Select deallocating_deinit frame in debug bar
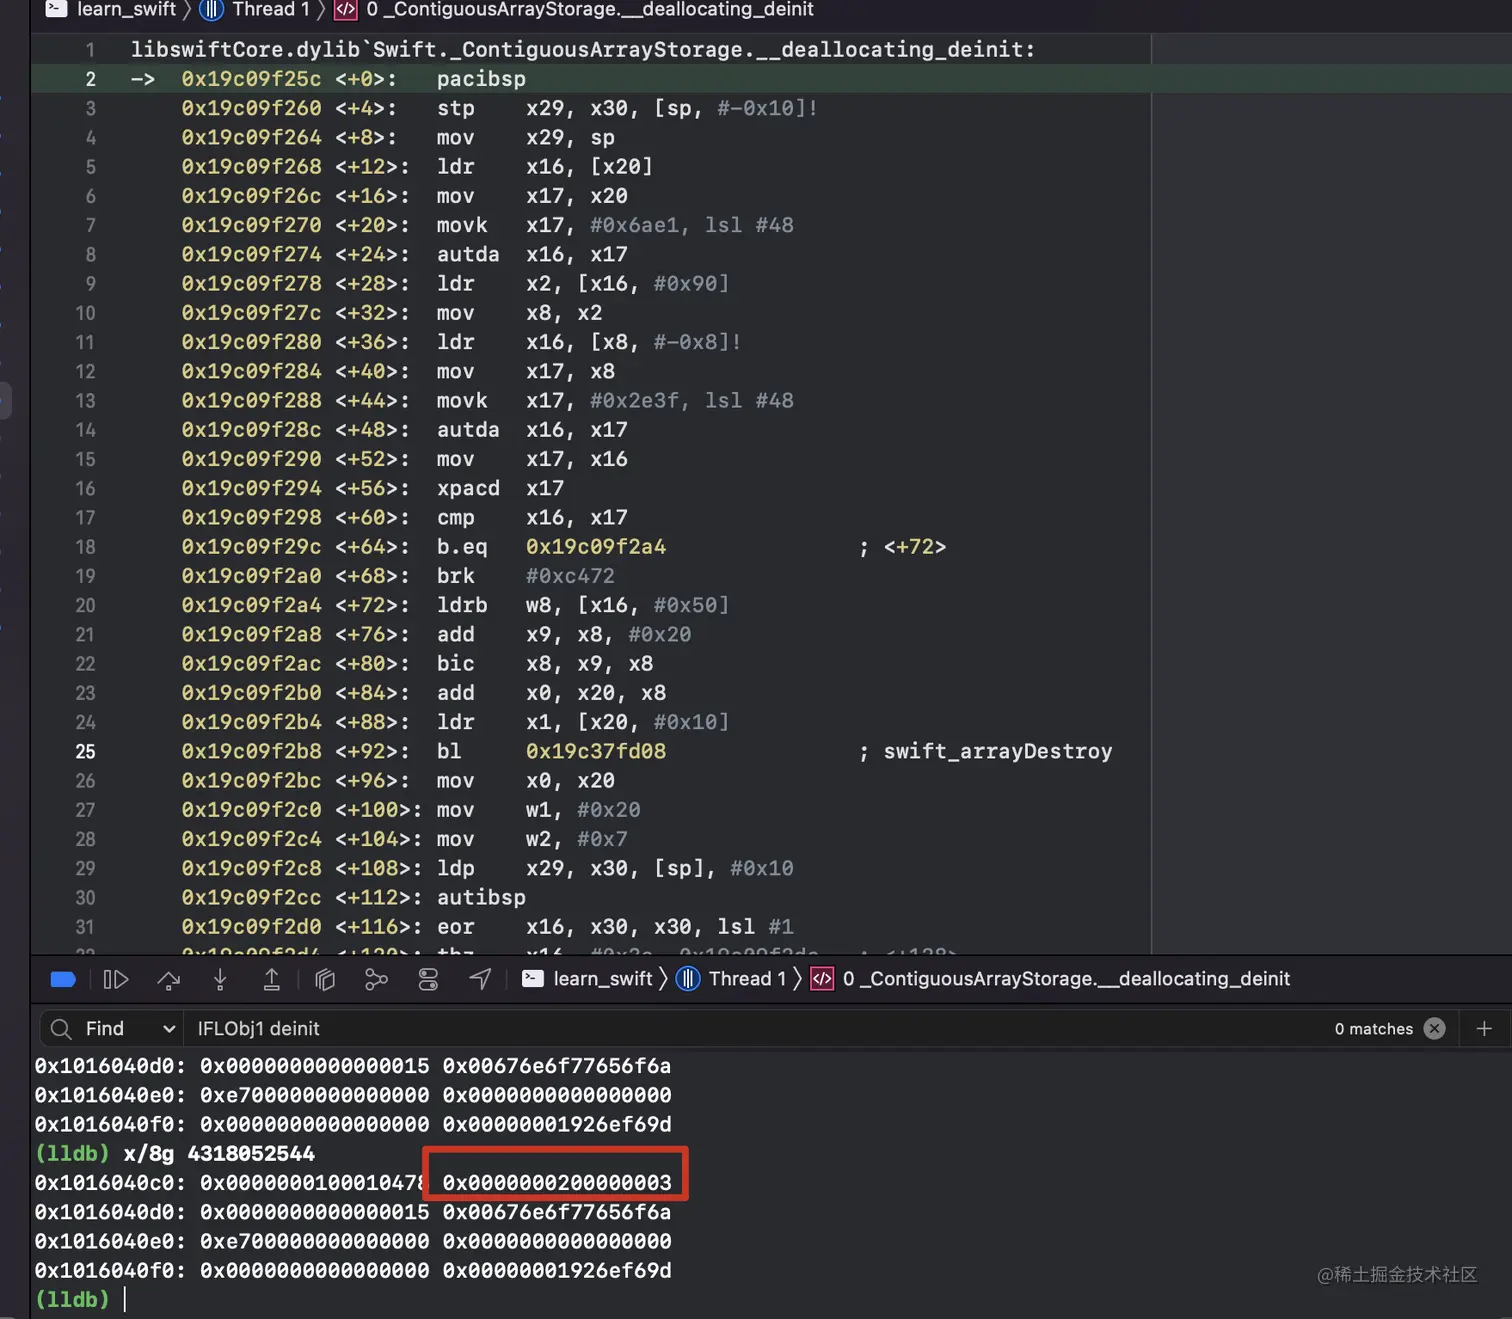This screenshot has width=1512, height=1319. [1066, 979]
